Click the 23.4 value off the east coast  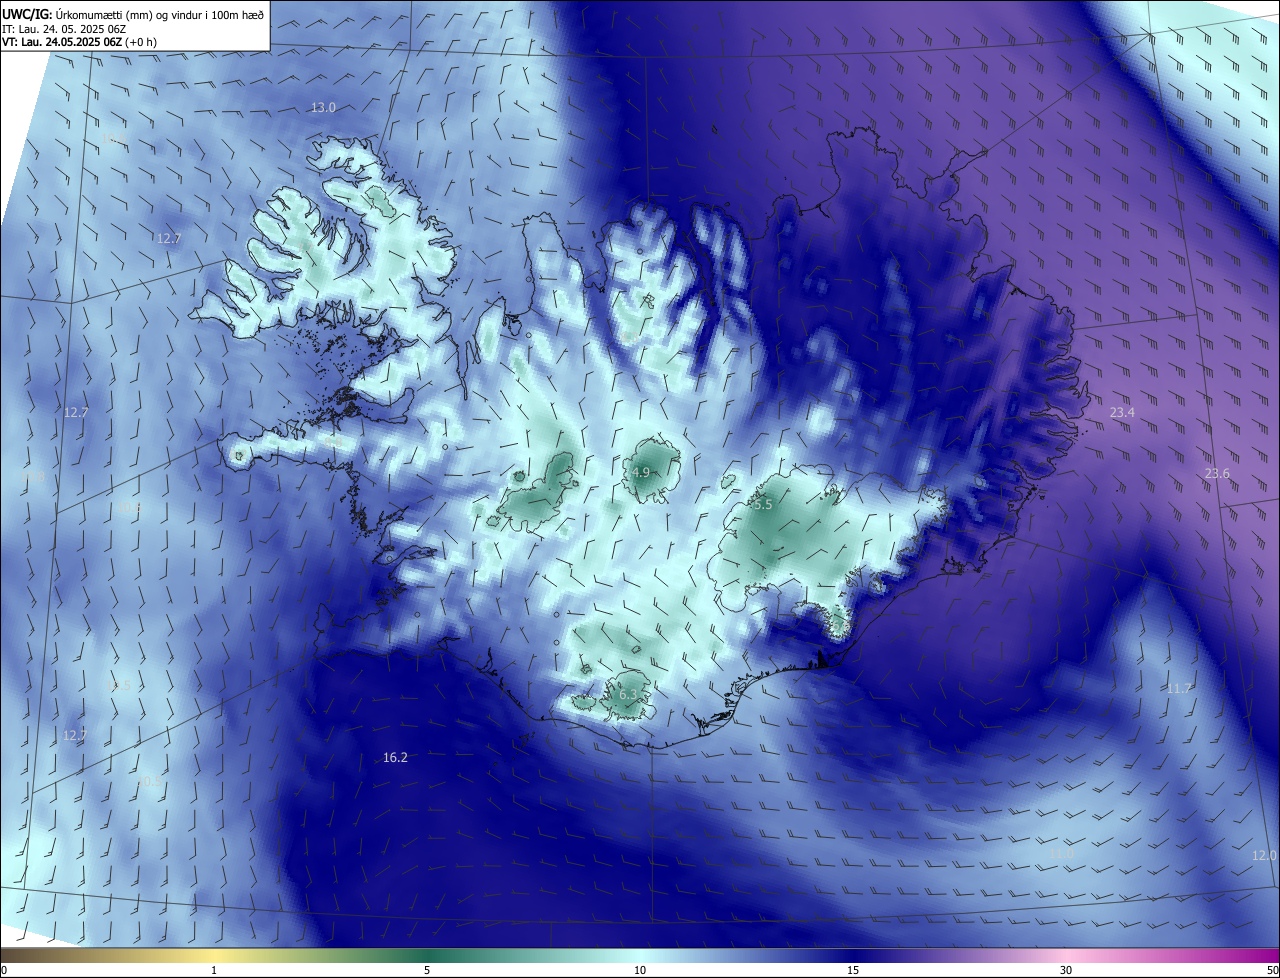pos(1123,412)
